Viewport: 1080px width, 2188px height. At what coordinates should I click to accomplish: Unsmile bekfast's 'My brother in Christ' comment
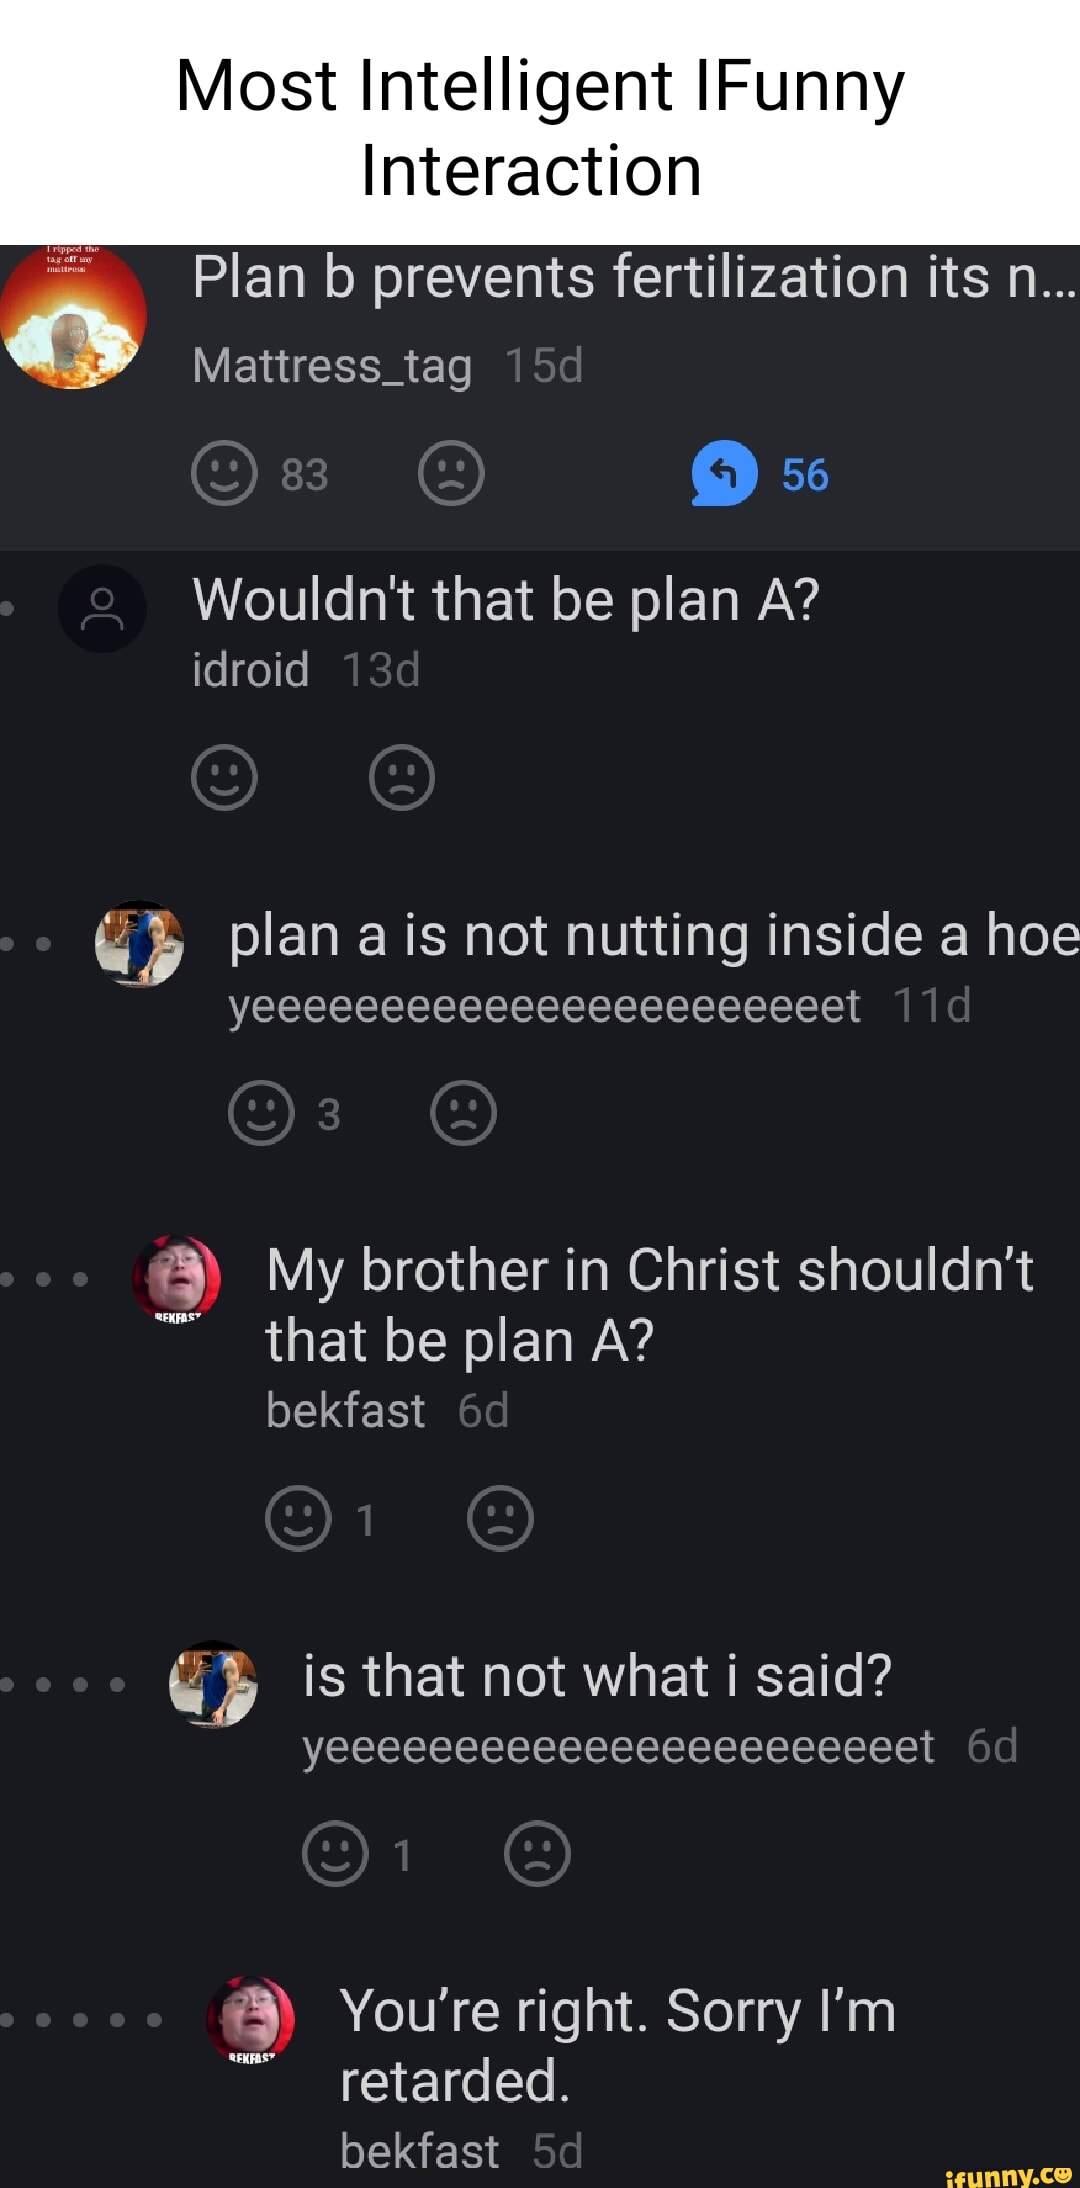tap(500, 1518)
